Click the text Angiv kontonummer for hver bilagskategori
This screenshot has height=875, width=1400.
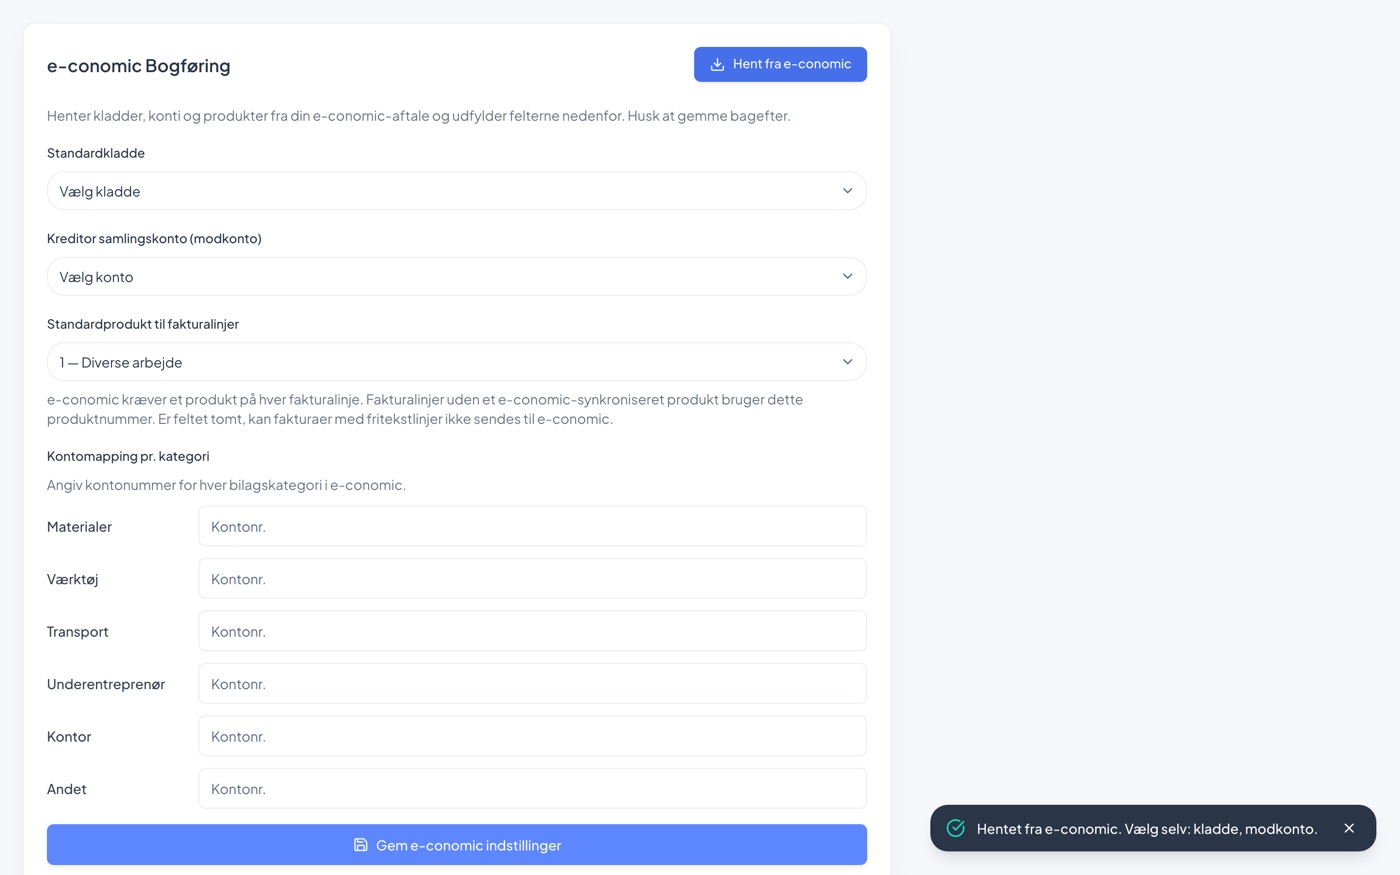click(226, 485)
